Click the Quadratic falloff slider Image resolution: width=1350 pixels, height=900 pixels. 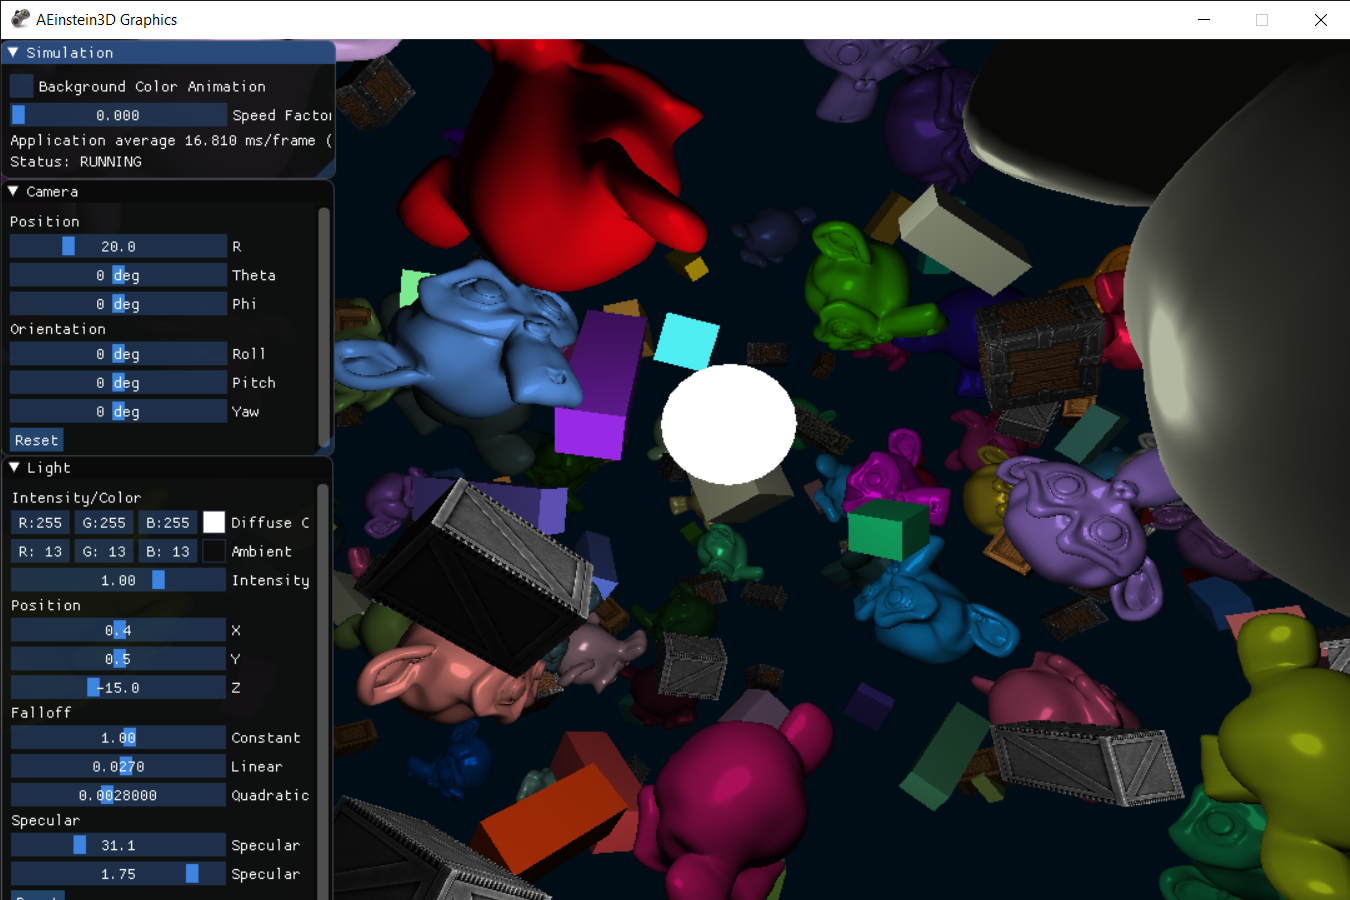(x=118, y=794)
